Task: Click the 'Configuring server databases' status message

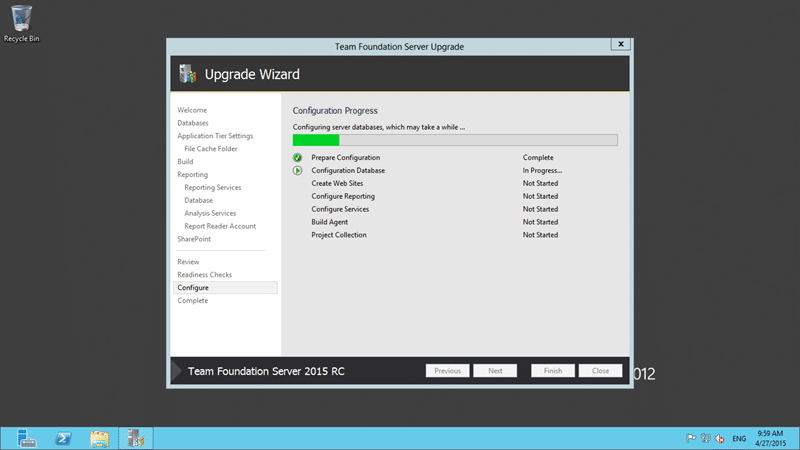Action: pos(379,127)
